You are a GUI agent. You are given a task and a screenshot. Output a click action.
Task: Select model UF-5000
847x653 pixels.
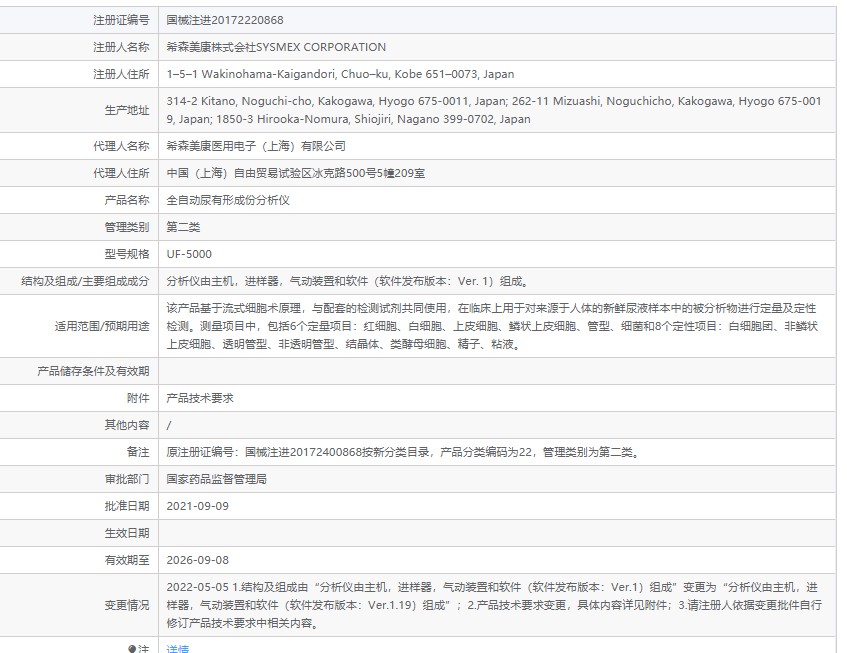189,254
